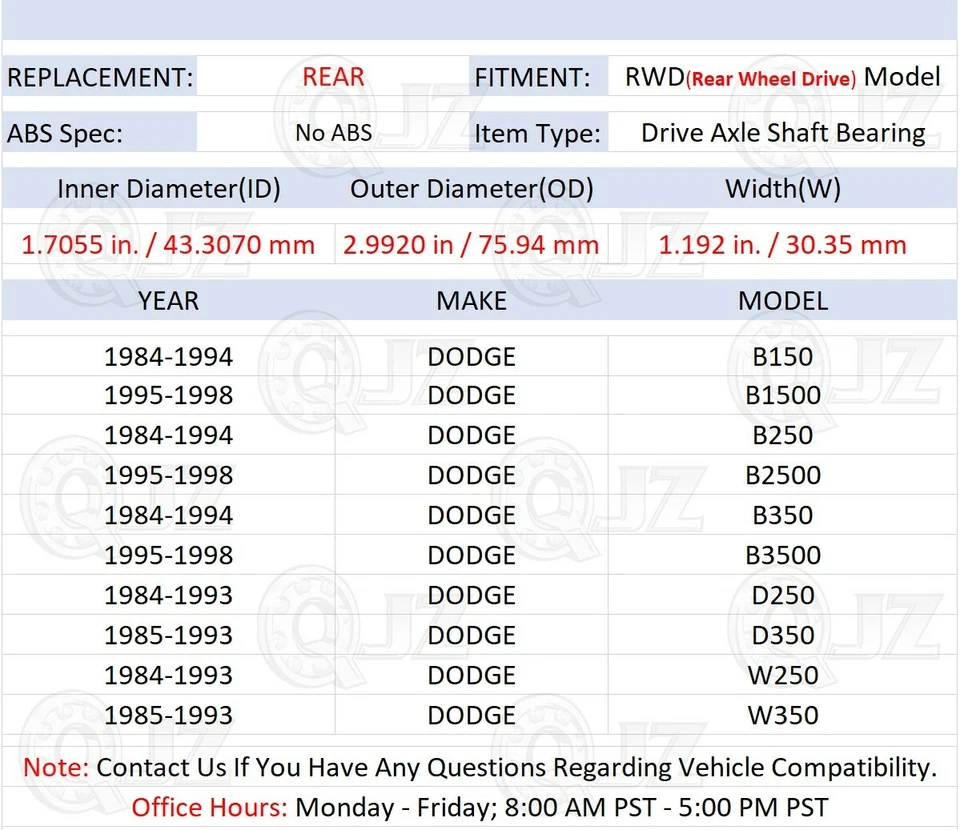The image size is (960, 830).
Task: Select the 1984-1993 year for W250
Action: [168, 675]
